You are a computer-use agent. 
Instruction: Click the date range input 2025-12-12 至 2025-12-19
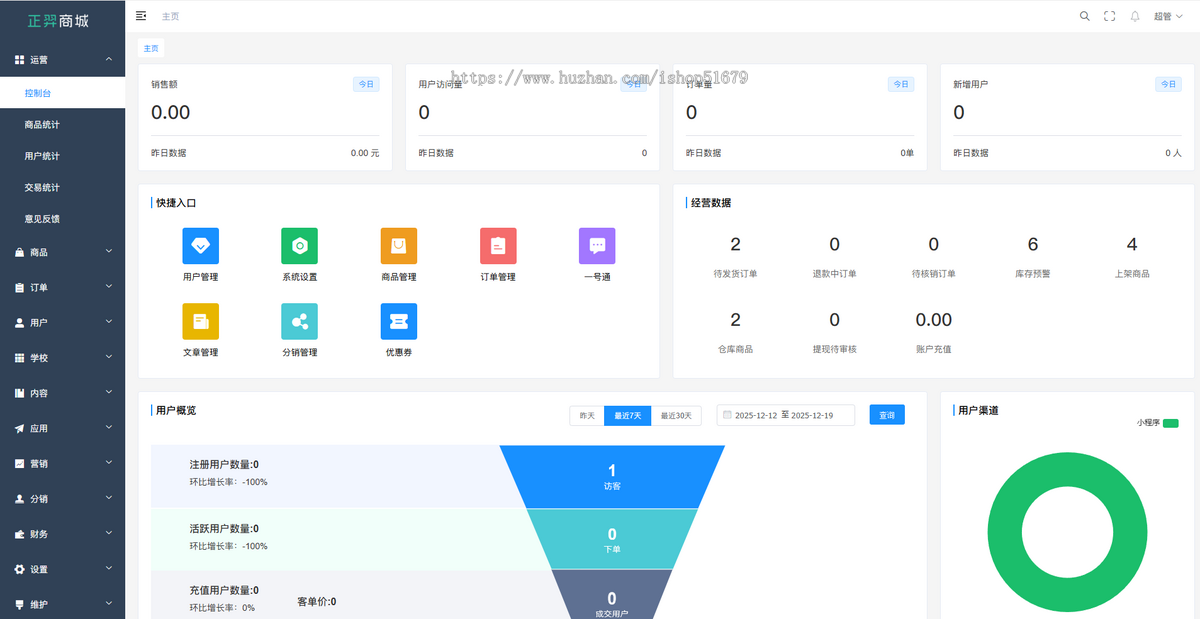[x=786, y=415]
